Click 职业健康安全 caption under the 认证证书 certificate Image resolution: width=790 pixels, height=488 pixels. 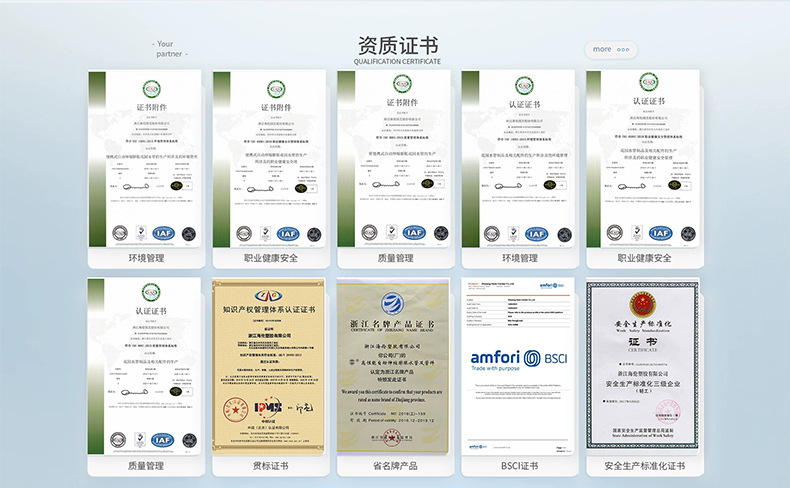coord(644,258)
